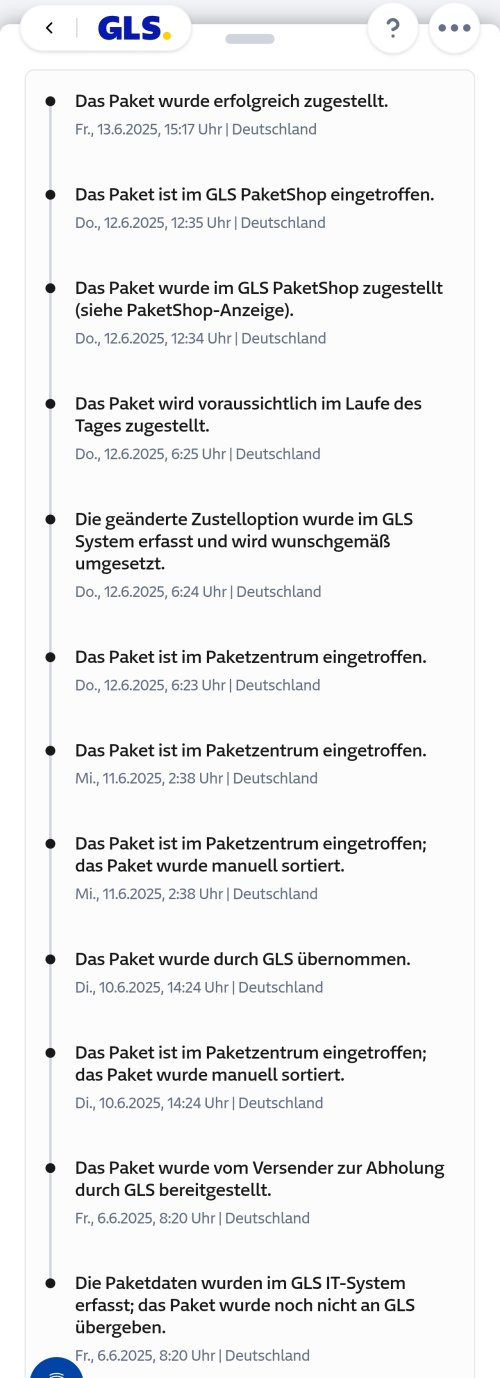
Task: Tap 'Das Paket wurde durch GLS übernommen' text
Action: click(x=243, y=959)
